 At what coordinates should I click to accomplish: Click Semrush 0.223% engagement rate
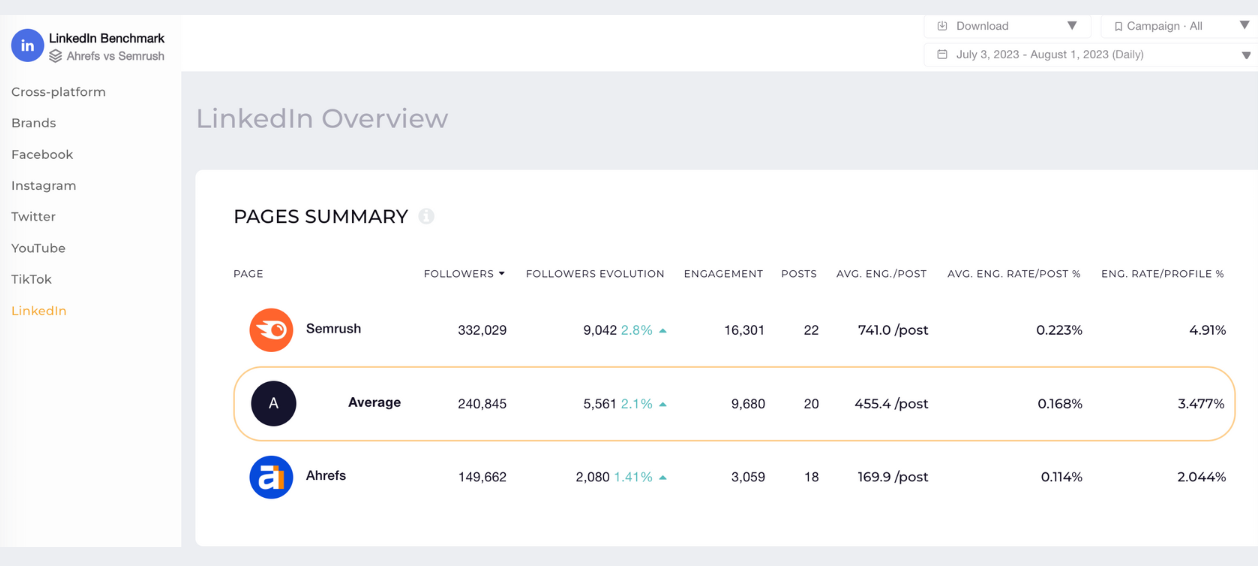(x=1060, y=330)
